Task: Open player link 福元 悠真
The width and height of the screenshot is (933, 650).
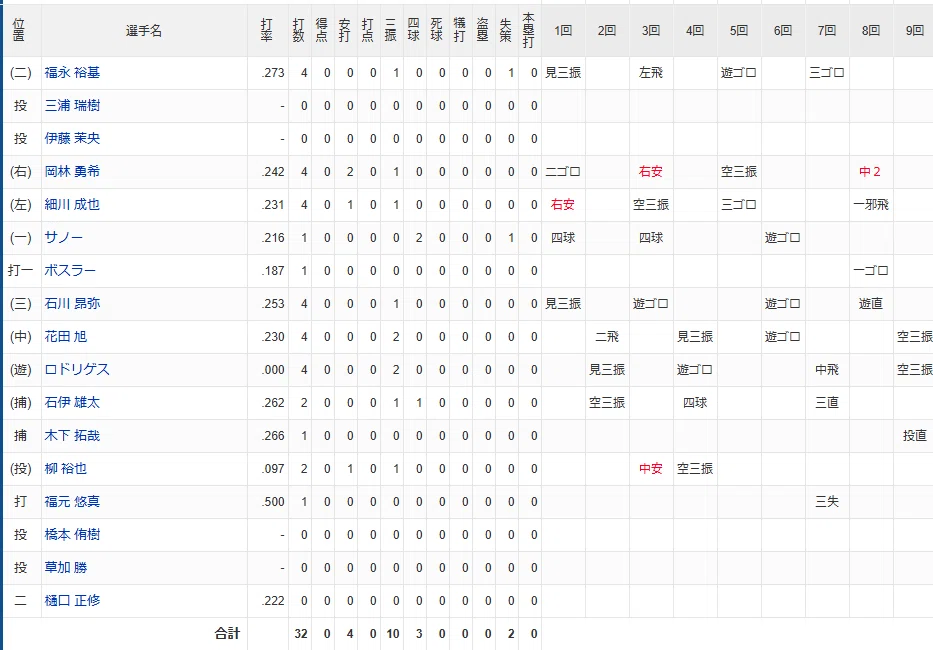Action: (72, 502)
